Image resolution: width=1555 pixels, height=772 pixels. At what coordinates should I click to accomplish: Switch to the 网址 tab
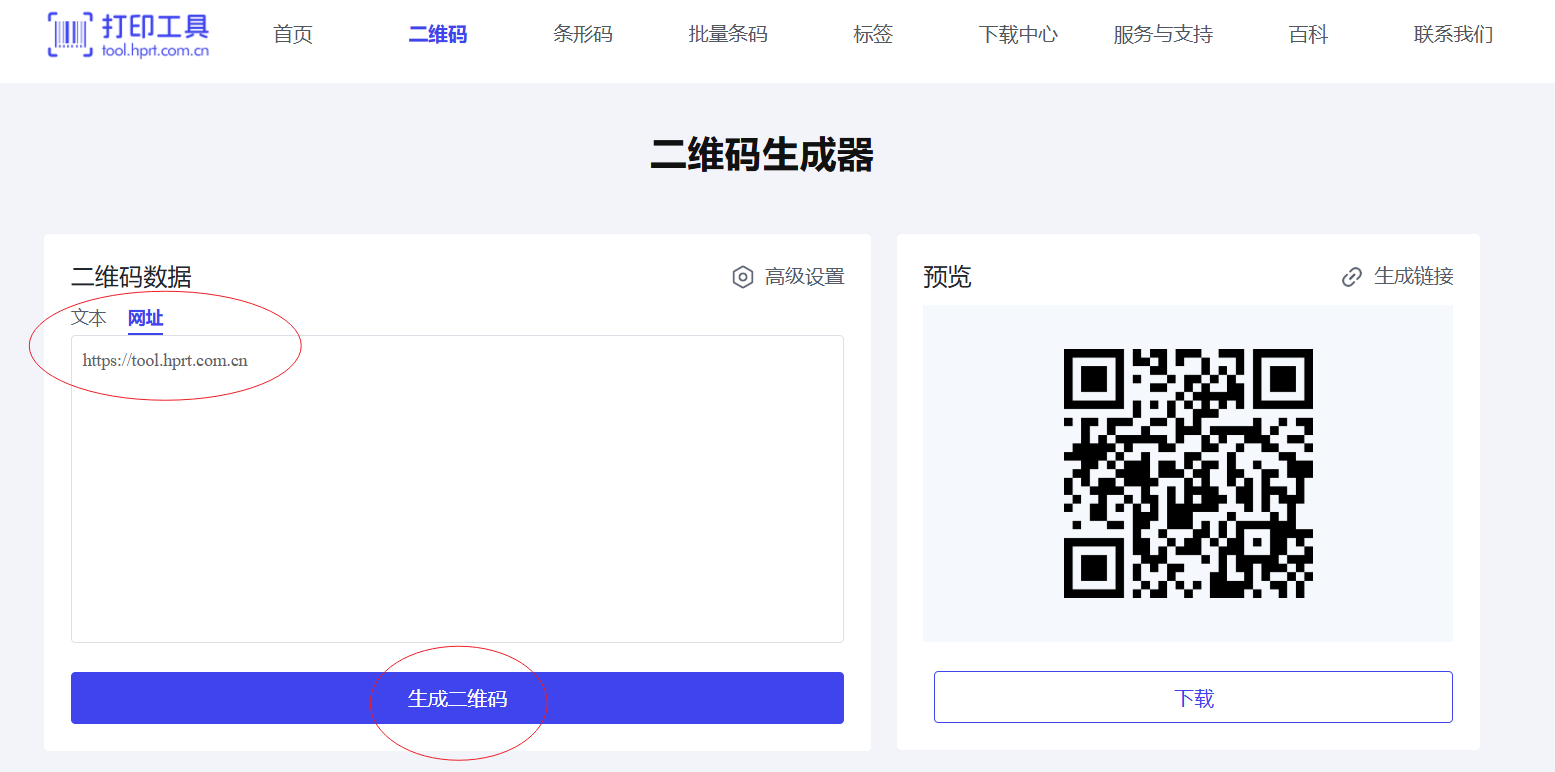145,319
